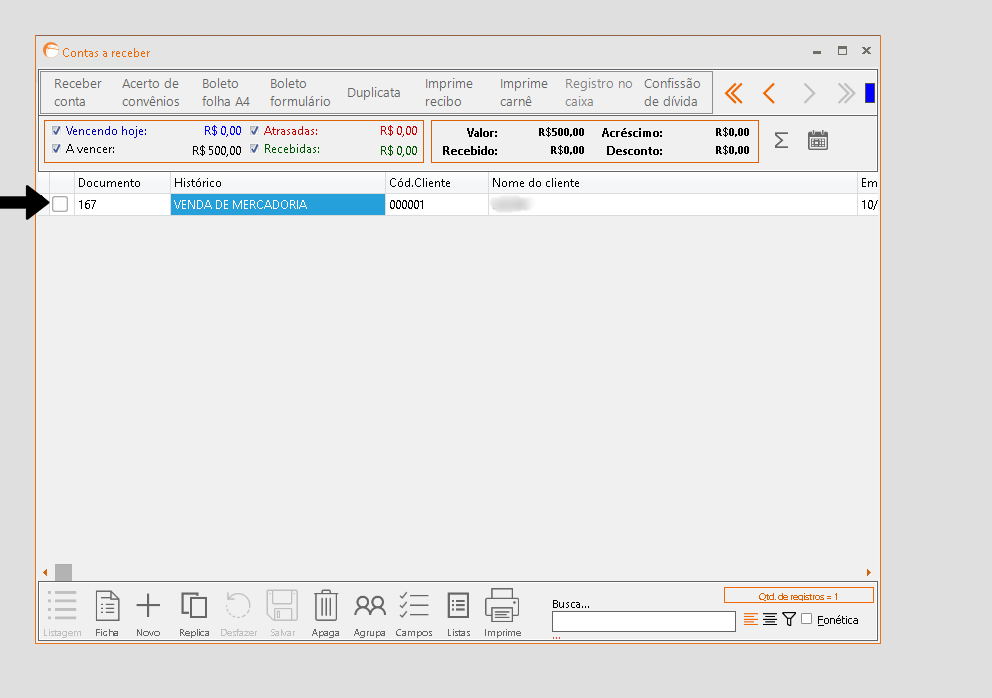Click the A vencer R$ 500,00 amount
The height and width of the screenshot is (698, 992).
pos(216,150)
